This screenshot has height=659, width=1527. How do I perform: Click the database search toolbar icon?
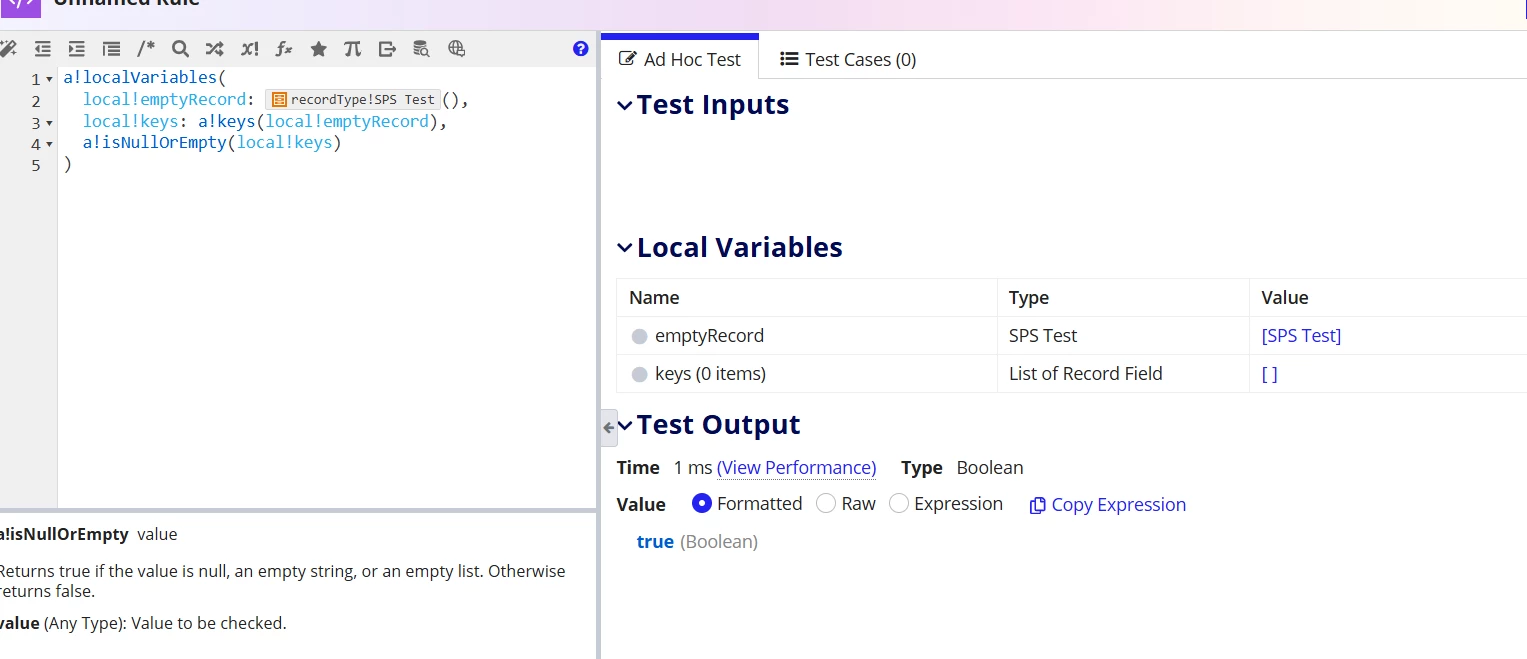coord(422,49)
